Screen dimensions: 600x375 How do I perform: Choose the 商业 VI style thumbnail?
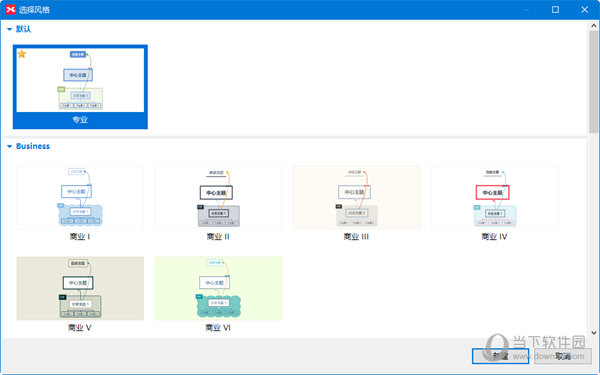point(218,288)
